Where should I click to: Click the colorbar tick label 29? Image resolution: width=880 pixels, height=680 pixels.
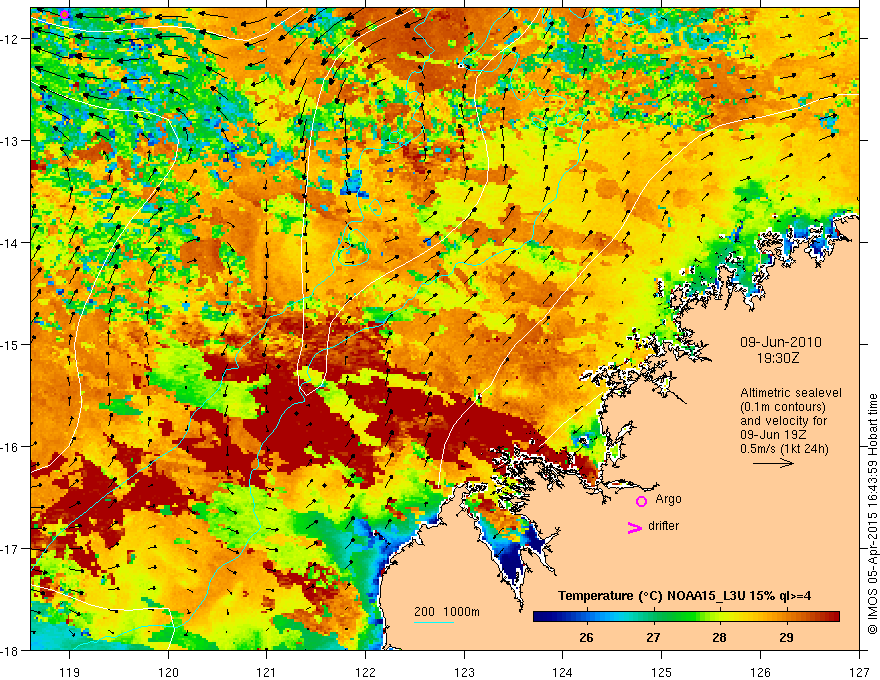786,637
